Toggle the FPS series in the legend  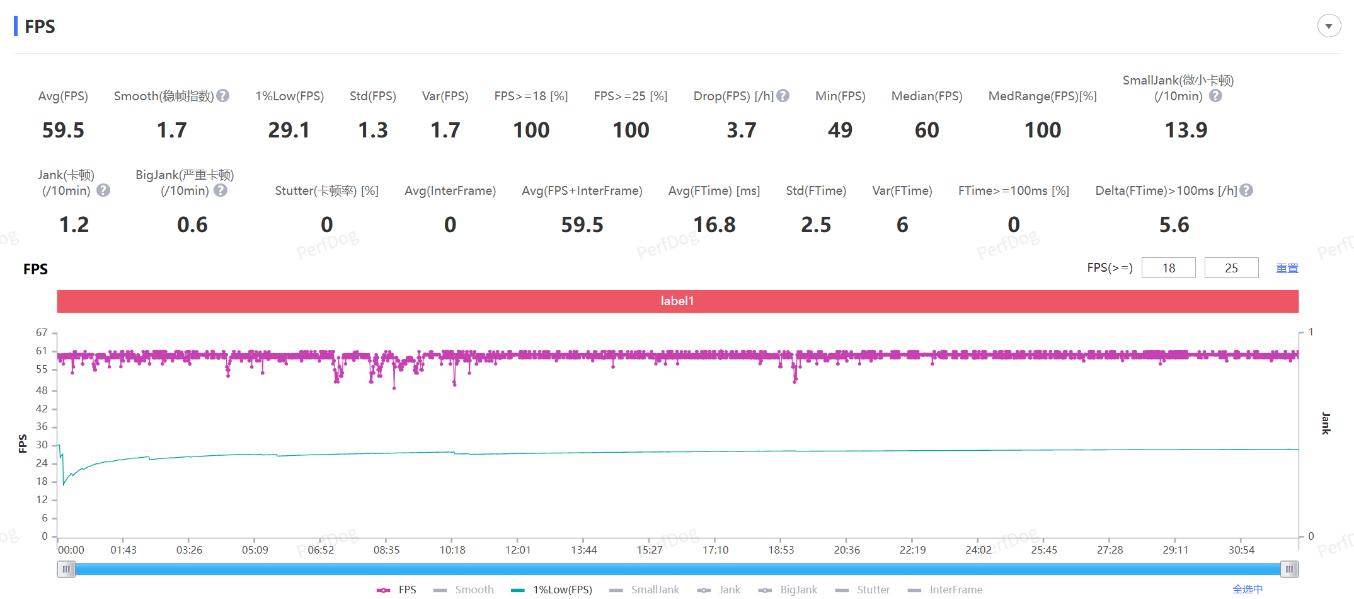click(397, 590)
